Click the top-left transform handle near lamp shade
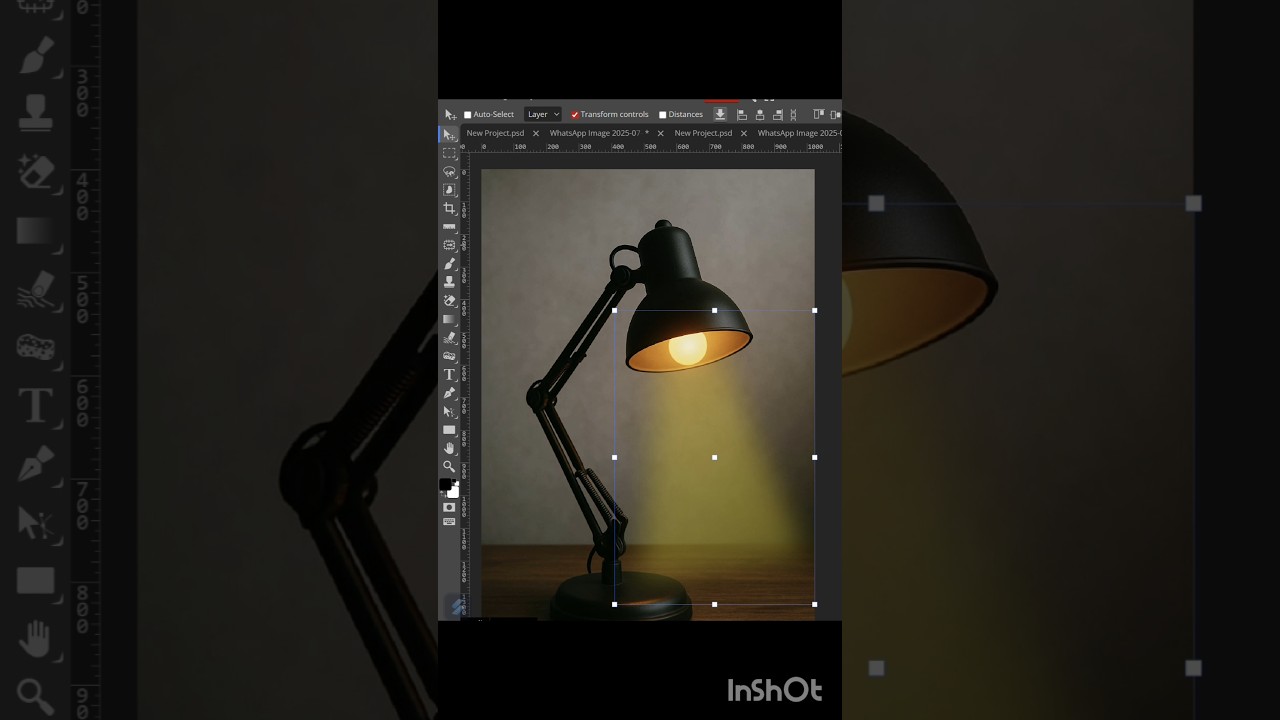The width and height of the screenshot is (1280, 720). (614, 310)
